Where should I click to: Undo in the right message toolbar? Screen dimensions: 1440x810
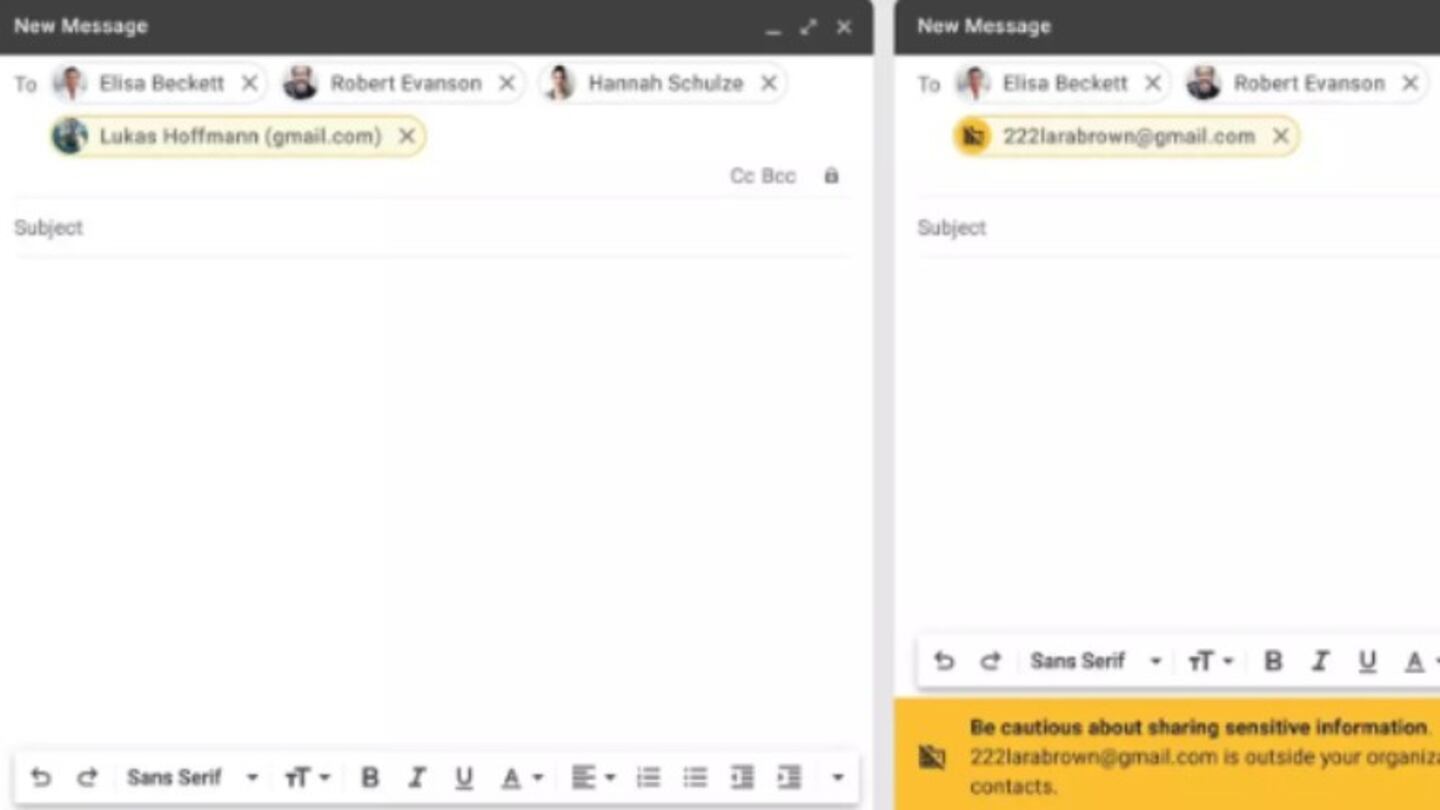point(943,661)
